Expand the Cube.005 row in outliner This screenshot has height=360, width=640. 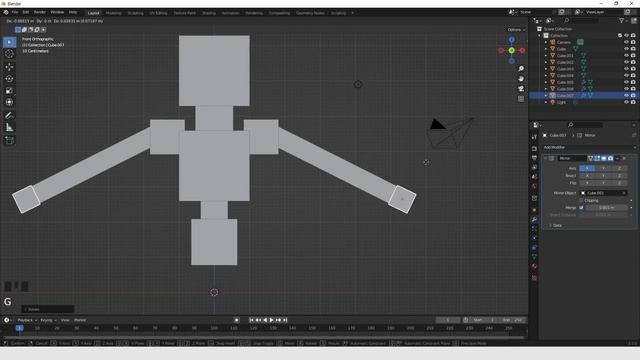tap(546, 82)
